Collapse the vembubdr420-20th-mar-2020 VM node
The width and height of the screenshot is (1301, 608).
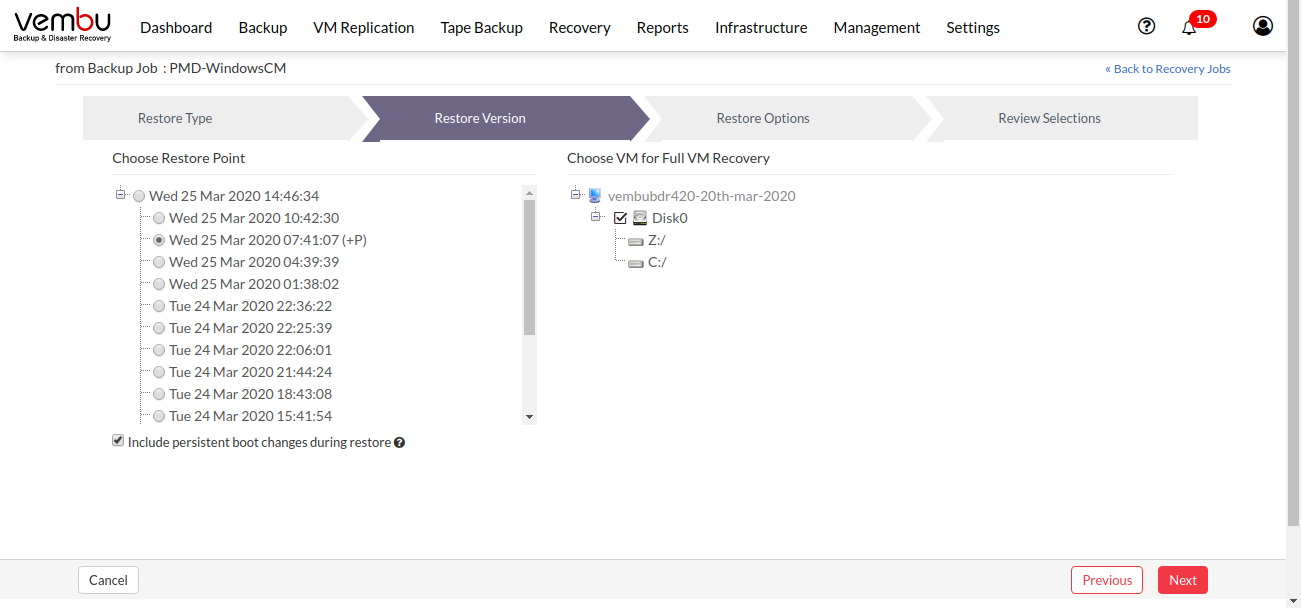pyautogui.click(x=576, y=194)
